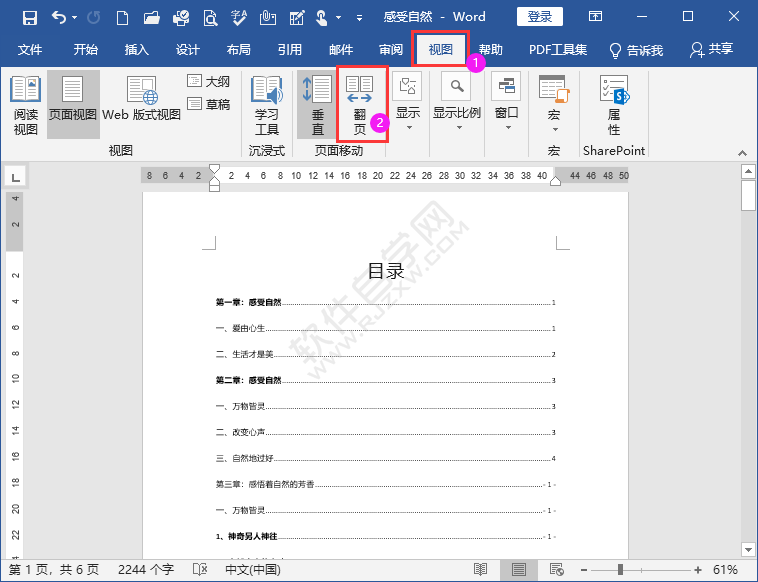Click page count 第1页，共6页 in status bar

pyautogui.click(x=54, y=570)
